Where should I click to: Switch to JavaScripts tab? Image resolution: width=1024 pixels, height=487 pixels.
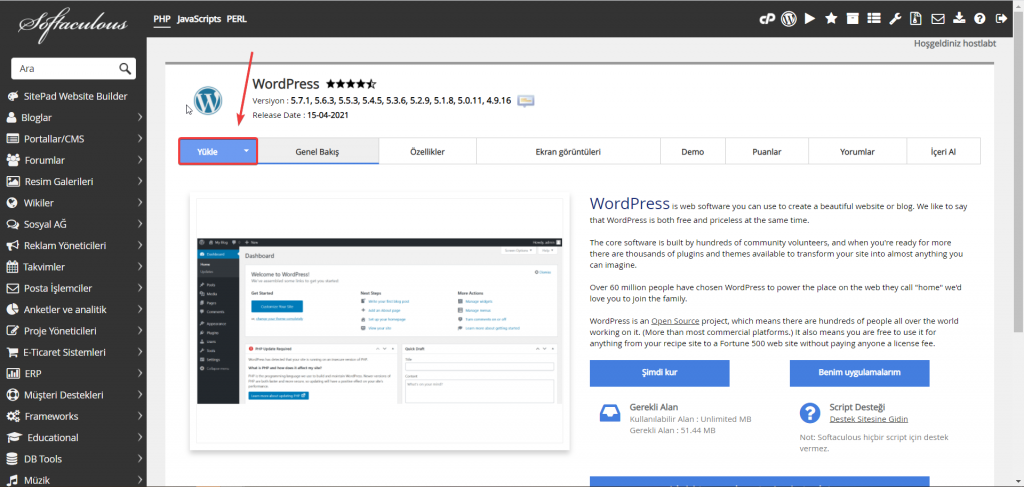click(x=199, y=19)
